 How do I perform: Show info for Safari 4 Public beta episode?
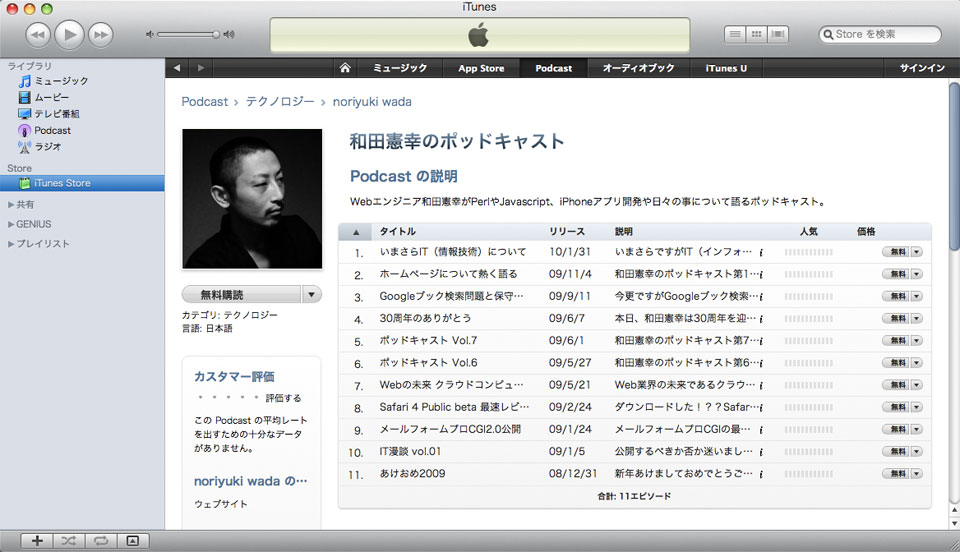pos(761,407)
